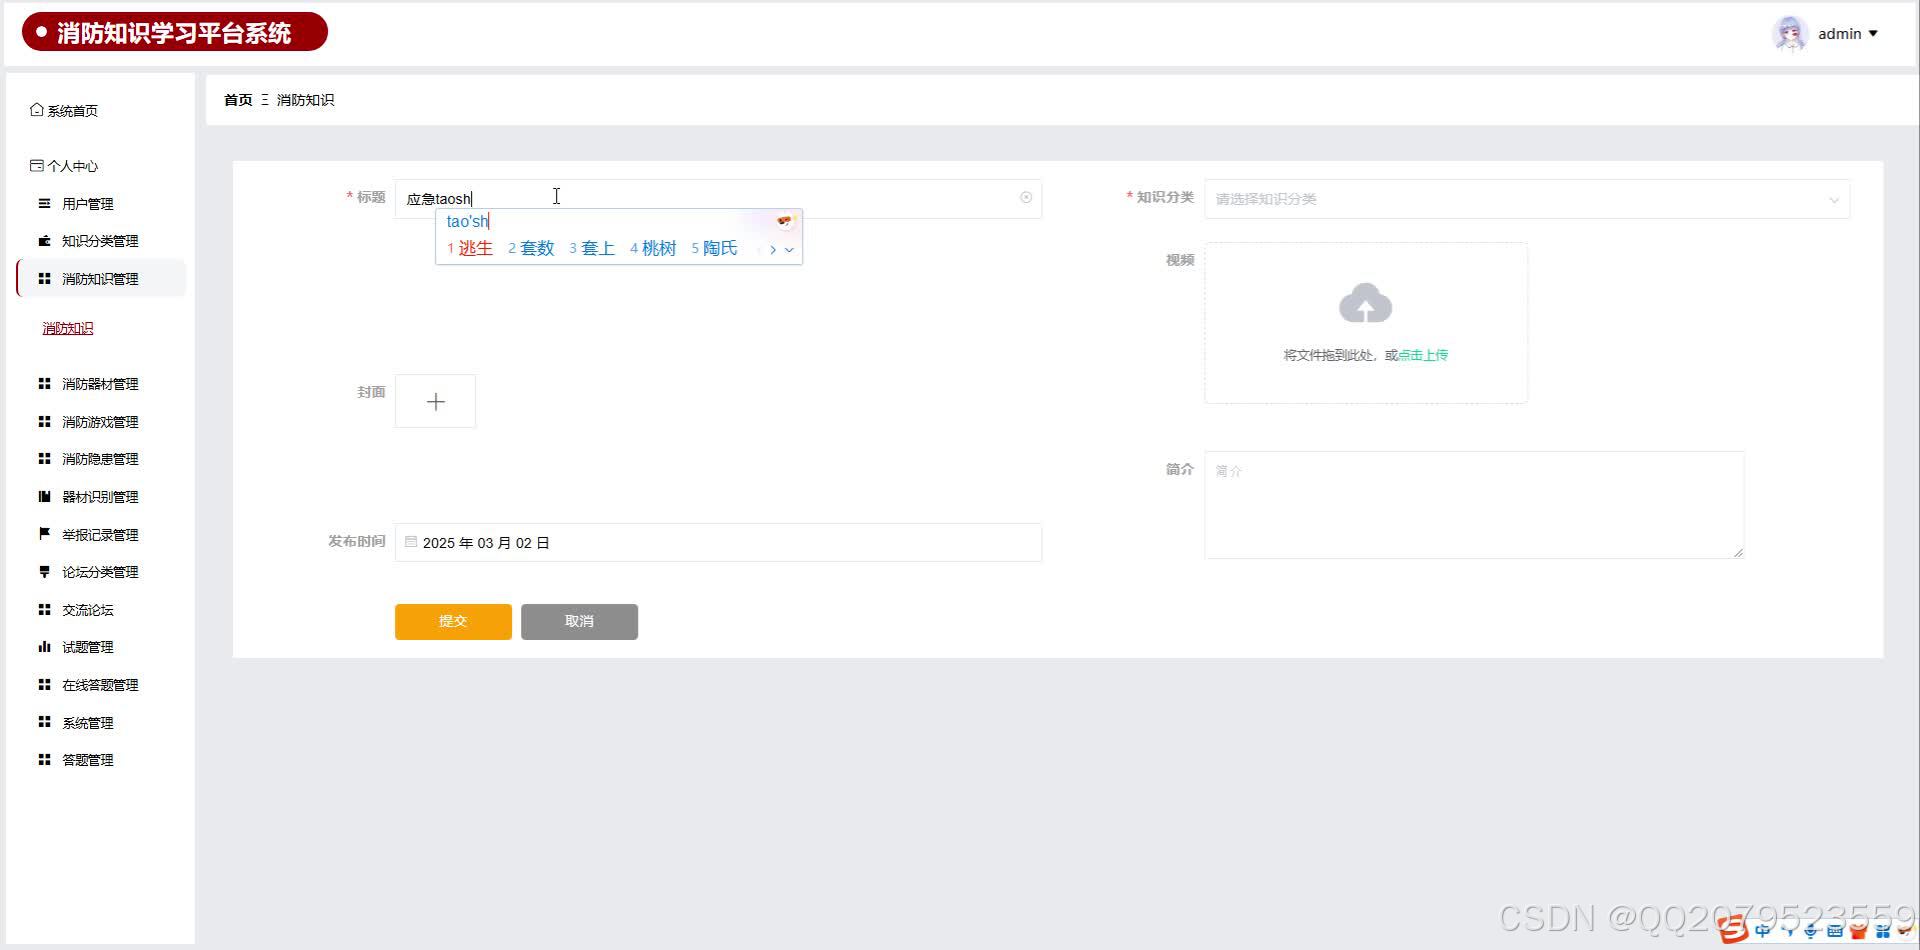Open 知识分类管理 in the sidebar
Screen dimensions: 1920x950
pyautogui.click(x=100, y=241)
